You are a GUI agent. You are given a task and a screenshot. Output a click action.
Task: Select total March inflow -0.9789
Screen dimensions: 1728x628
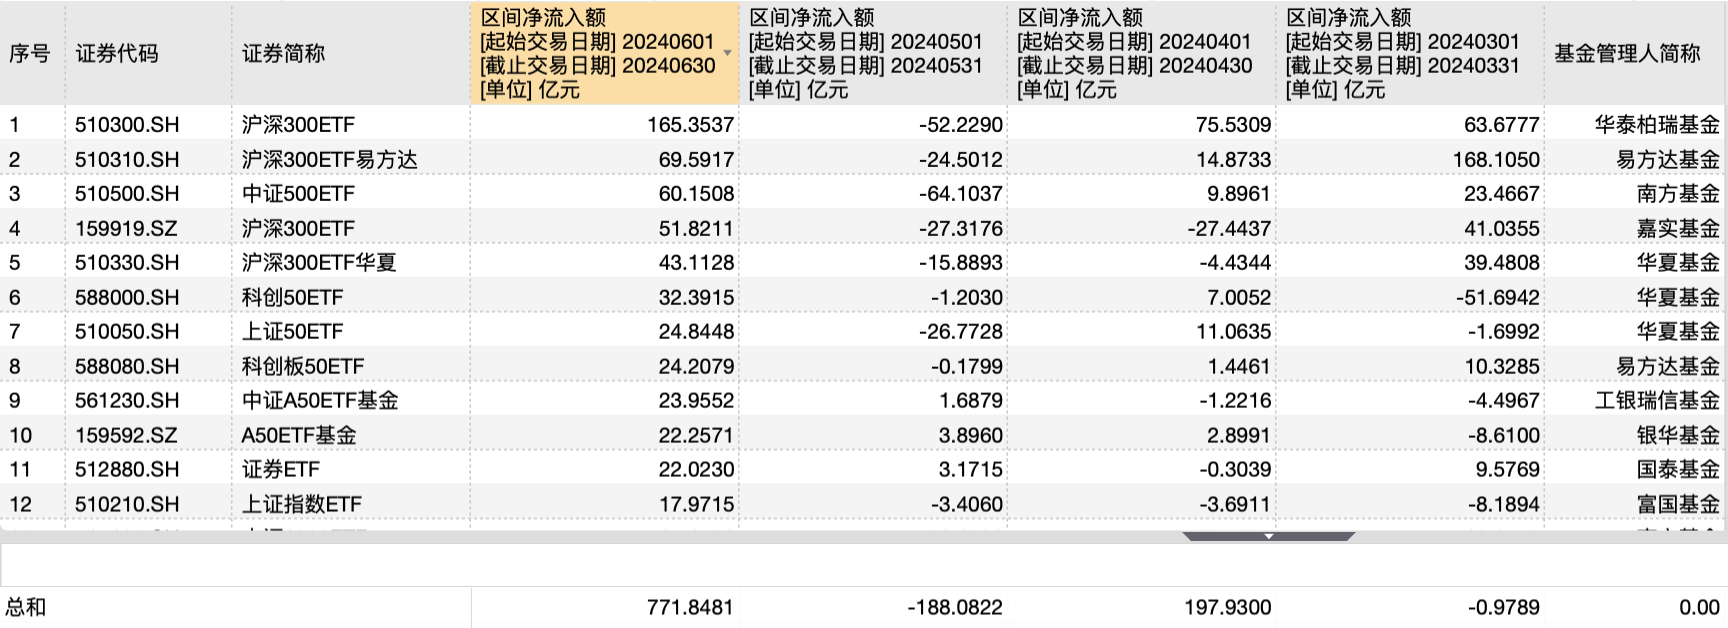coord(1503,607)
